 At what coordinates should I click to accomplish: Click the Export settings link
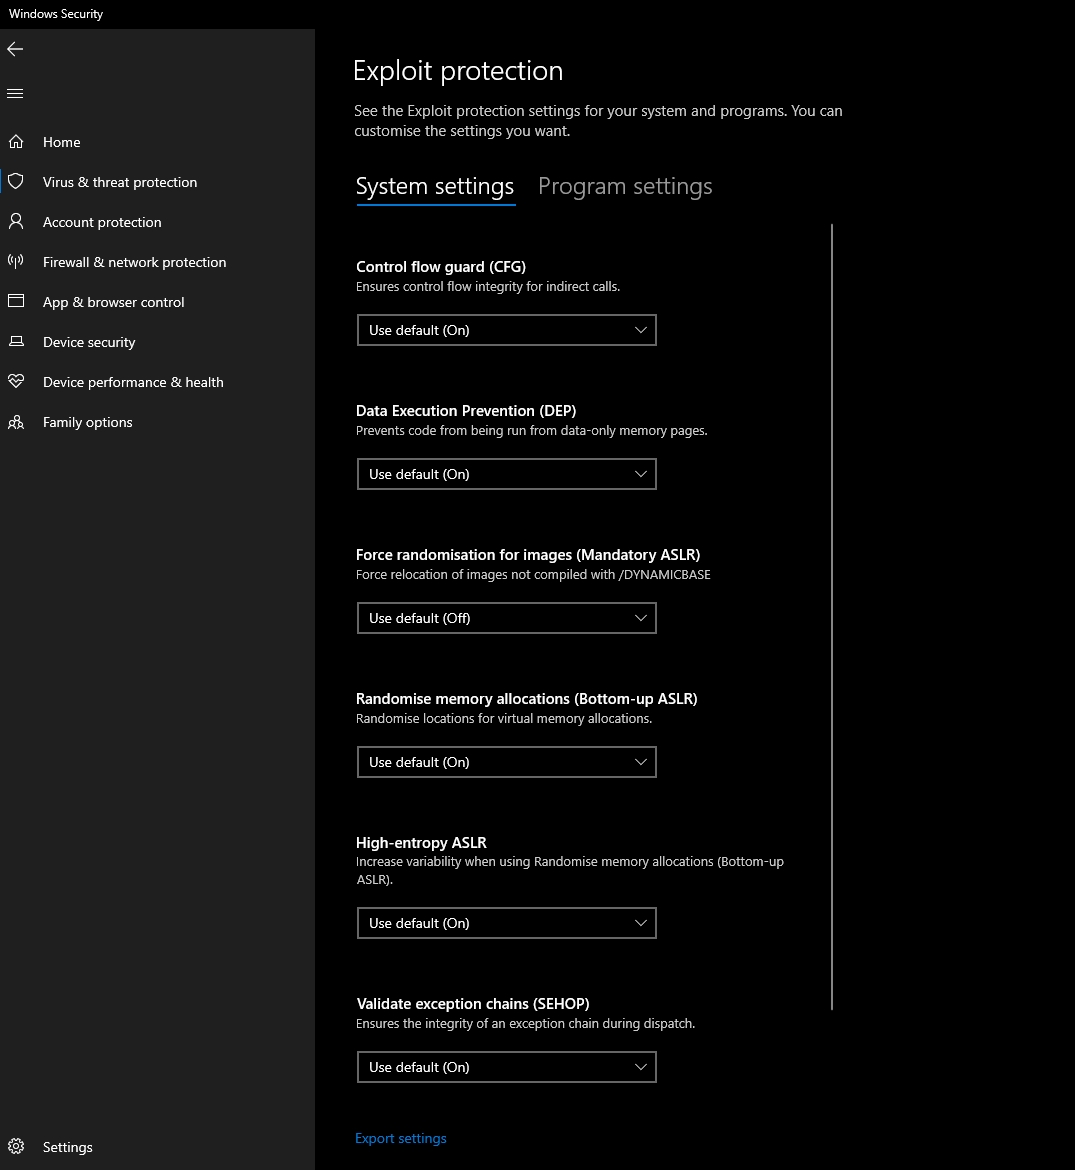(x=401, y=1138)
